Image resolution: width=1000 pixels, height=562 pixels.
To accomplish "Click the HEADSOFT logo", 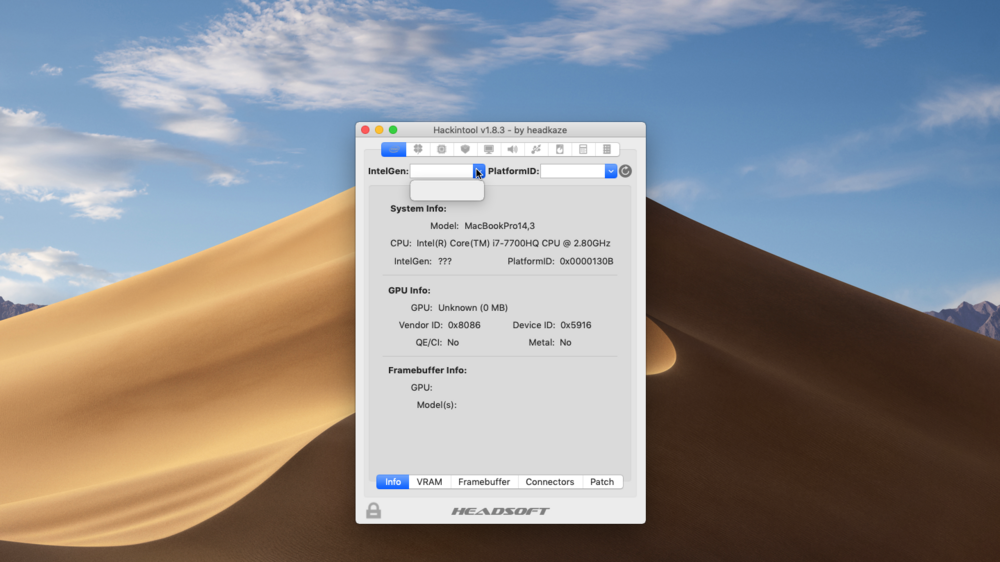I will 500,511.
